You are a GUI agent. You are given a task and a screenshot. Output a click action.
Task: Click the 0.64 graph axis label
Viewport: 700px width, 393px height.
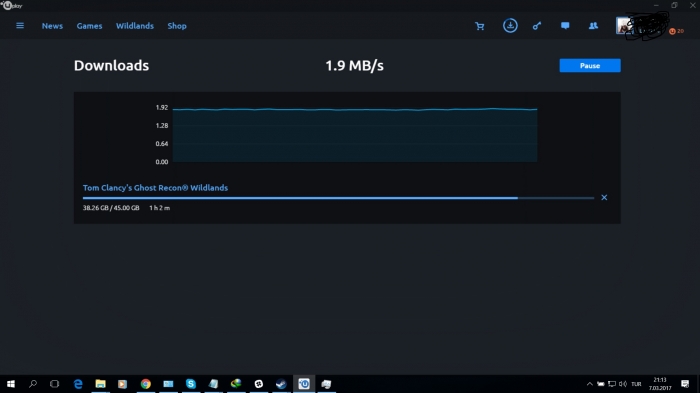162,144
